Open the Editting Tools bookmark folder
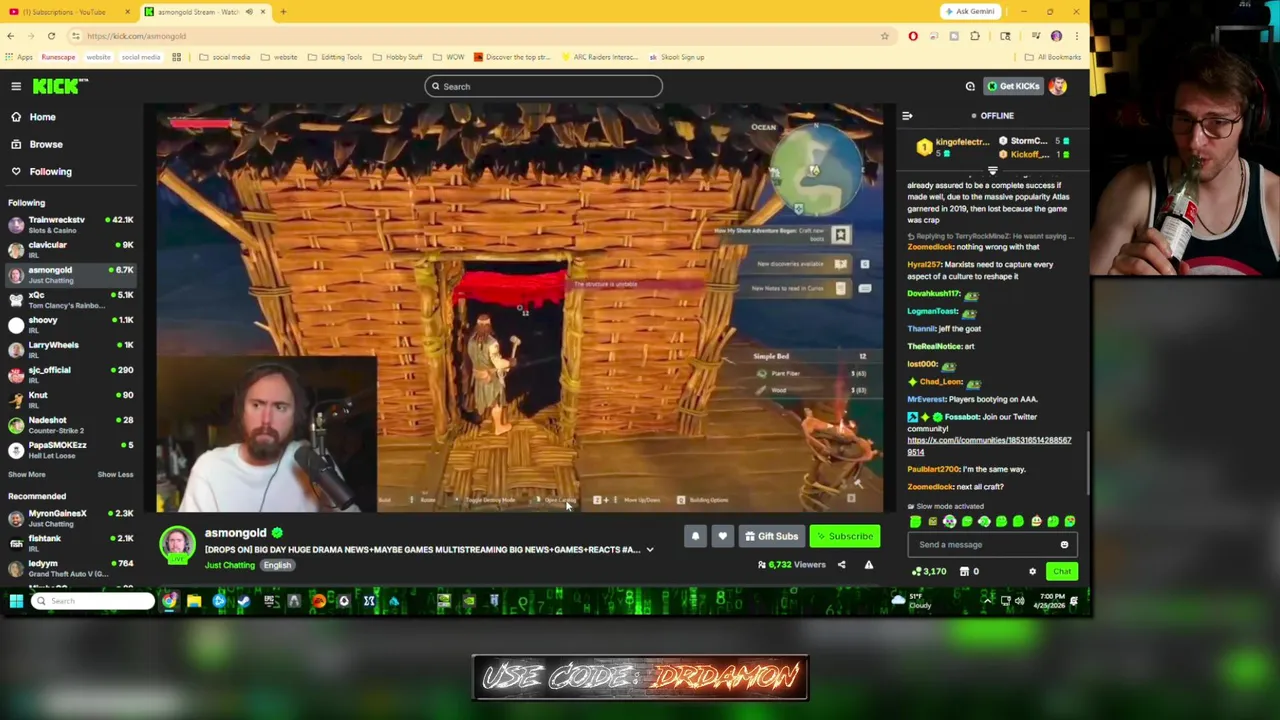1280x720 pixels. [x=335, y=57]
